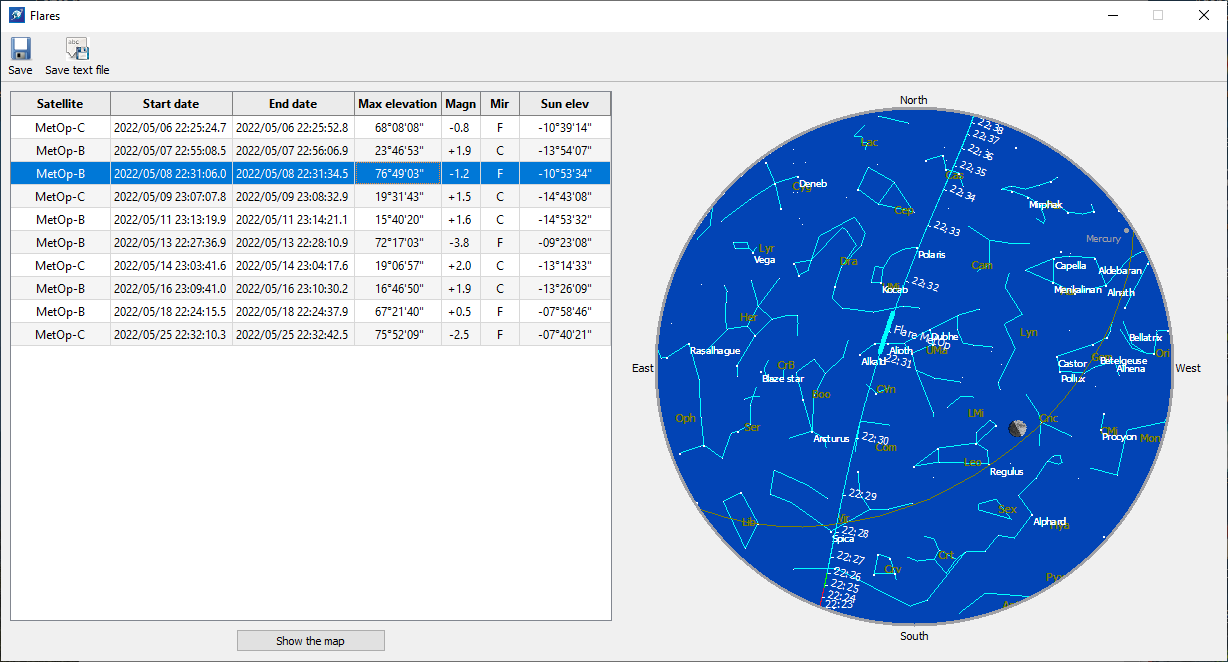Click the Pollux star label
The height and width of the screenshot is (662, 1228).
[x=1073, y=379]
